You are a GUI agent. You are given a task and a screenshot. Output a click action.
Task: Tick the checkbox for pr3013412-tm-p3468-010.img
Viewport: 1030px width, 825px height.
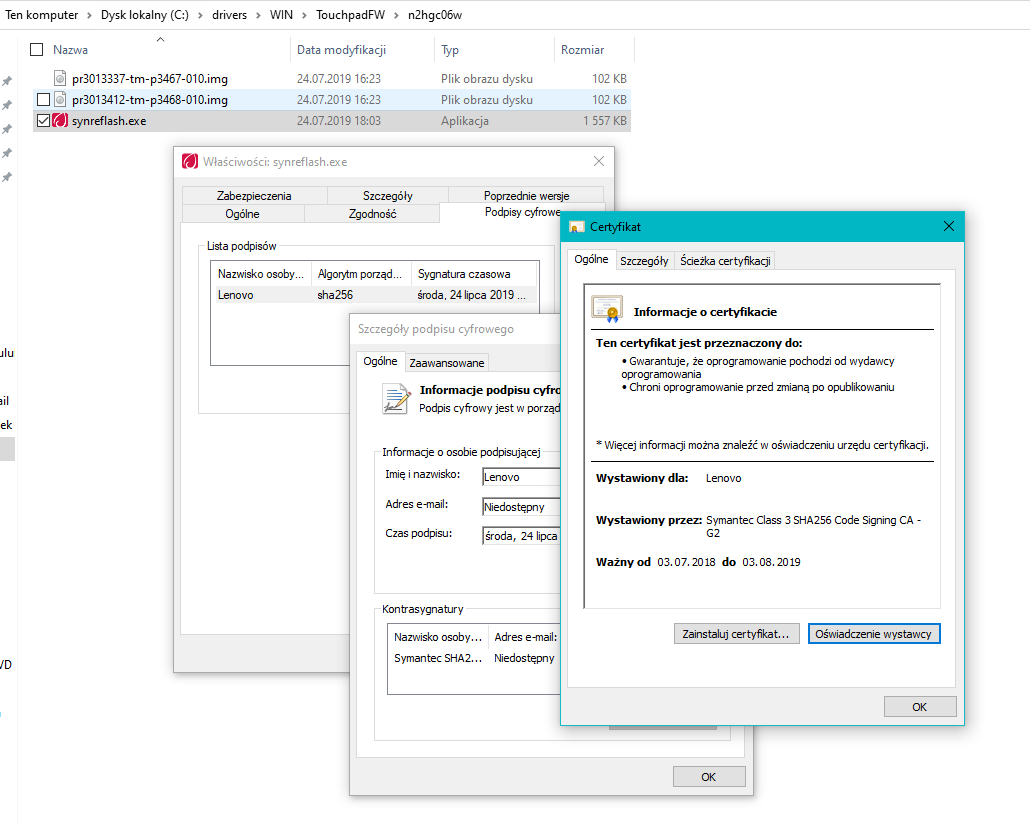43,100
